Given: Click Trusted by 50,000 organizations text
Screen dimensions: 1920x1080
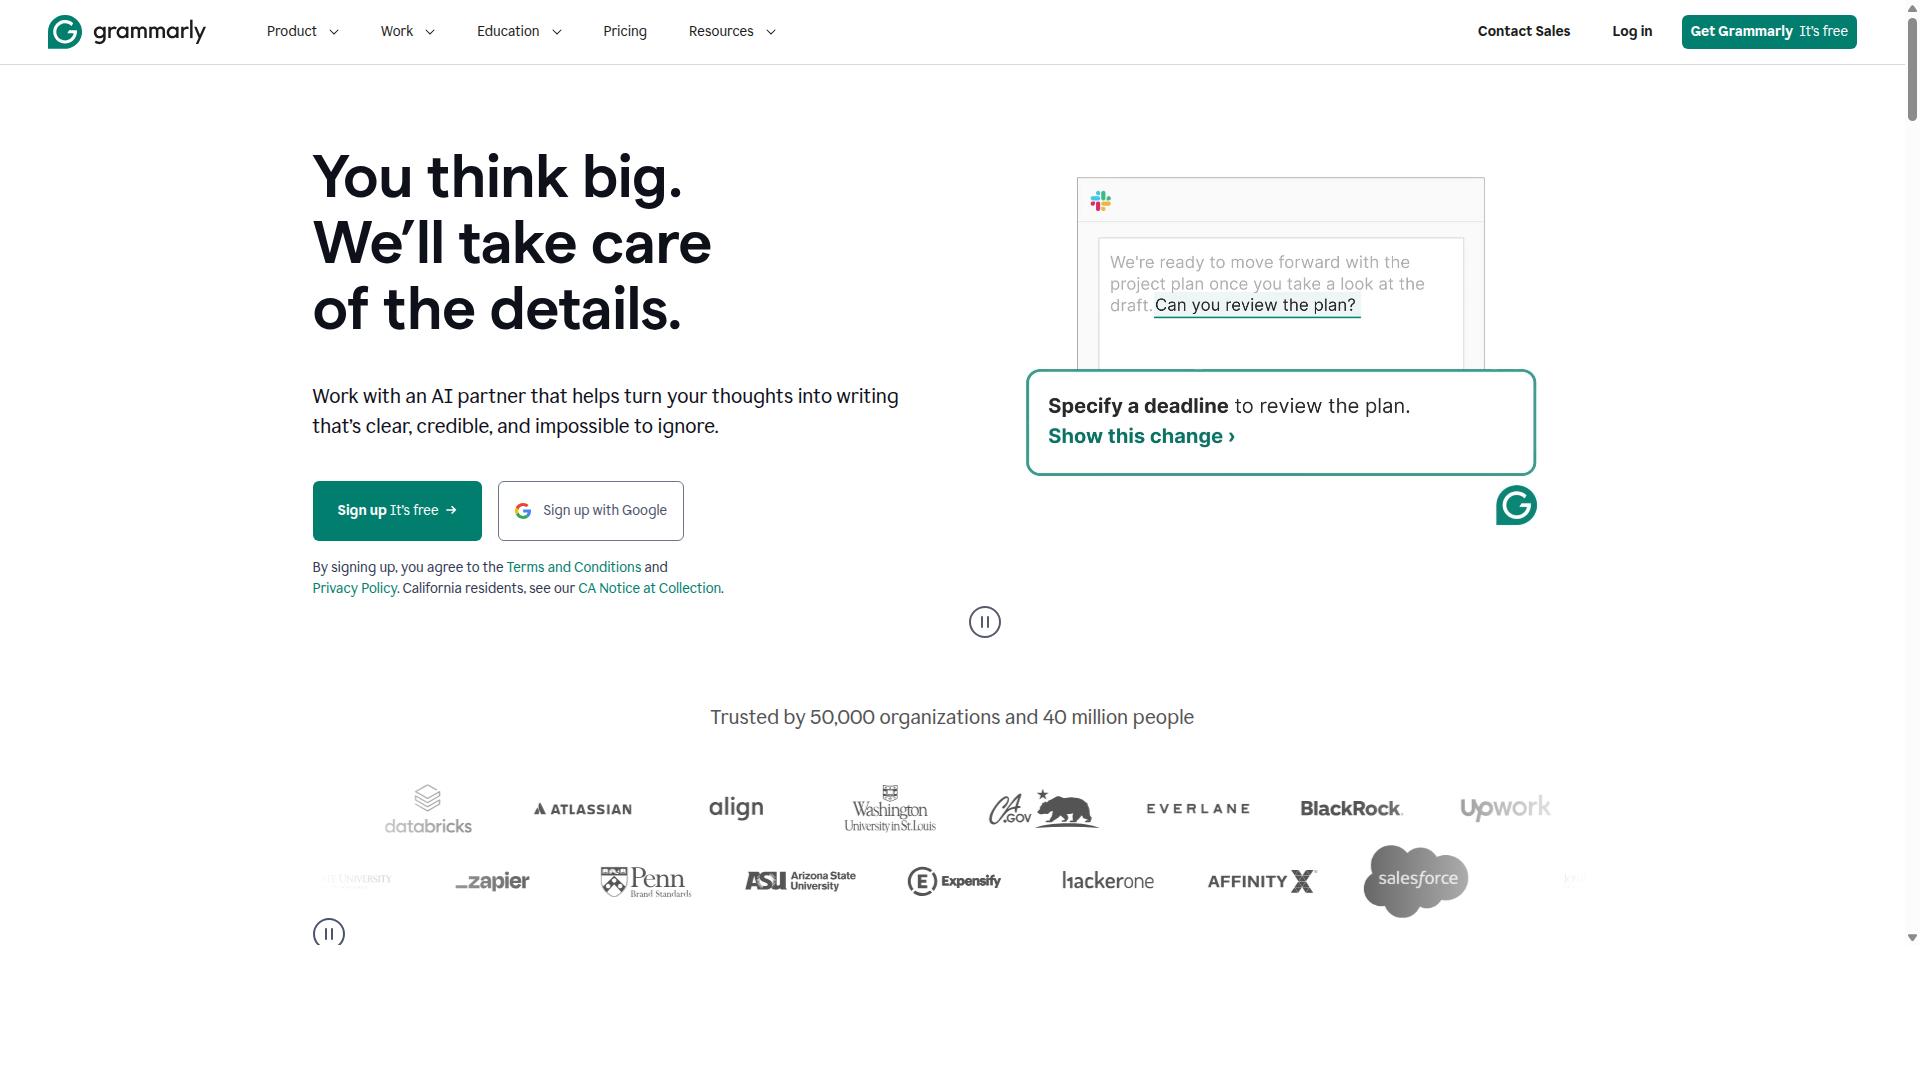Looking at the screenshot, I should tap(952, 718).
